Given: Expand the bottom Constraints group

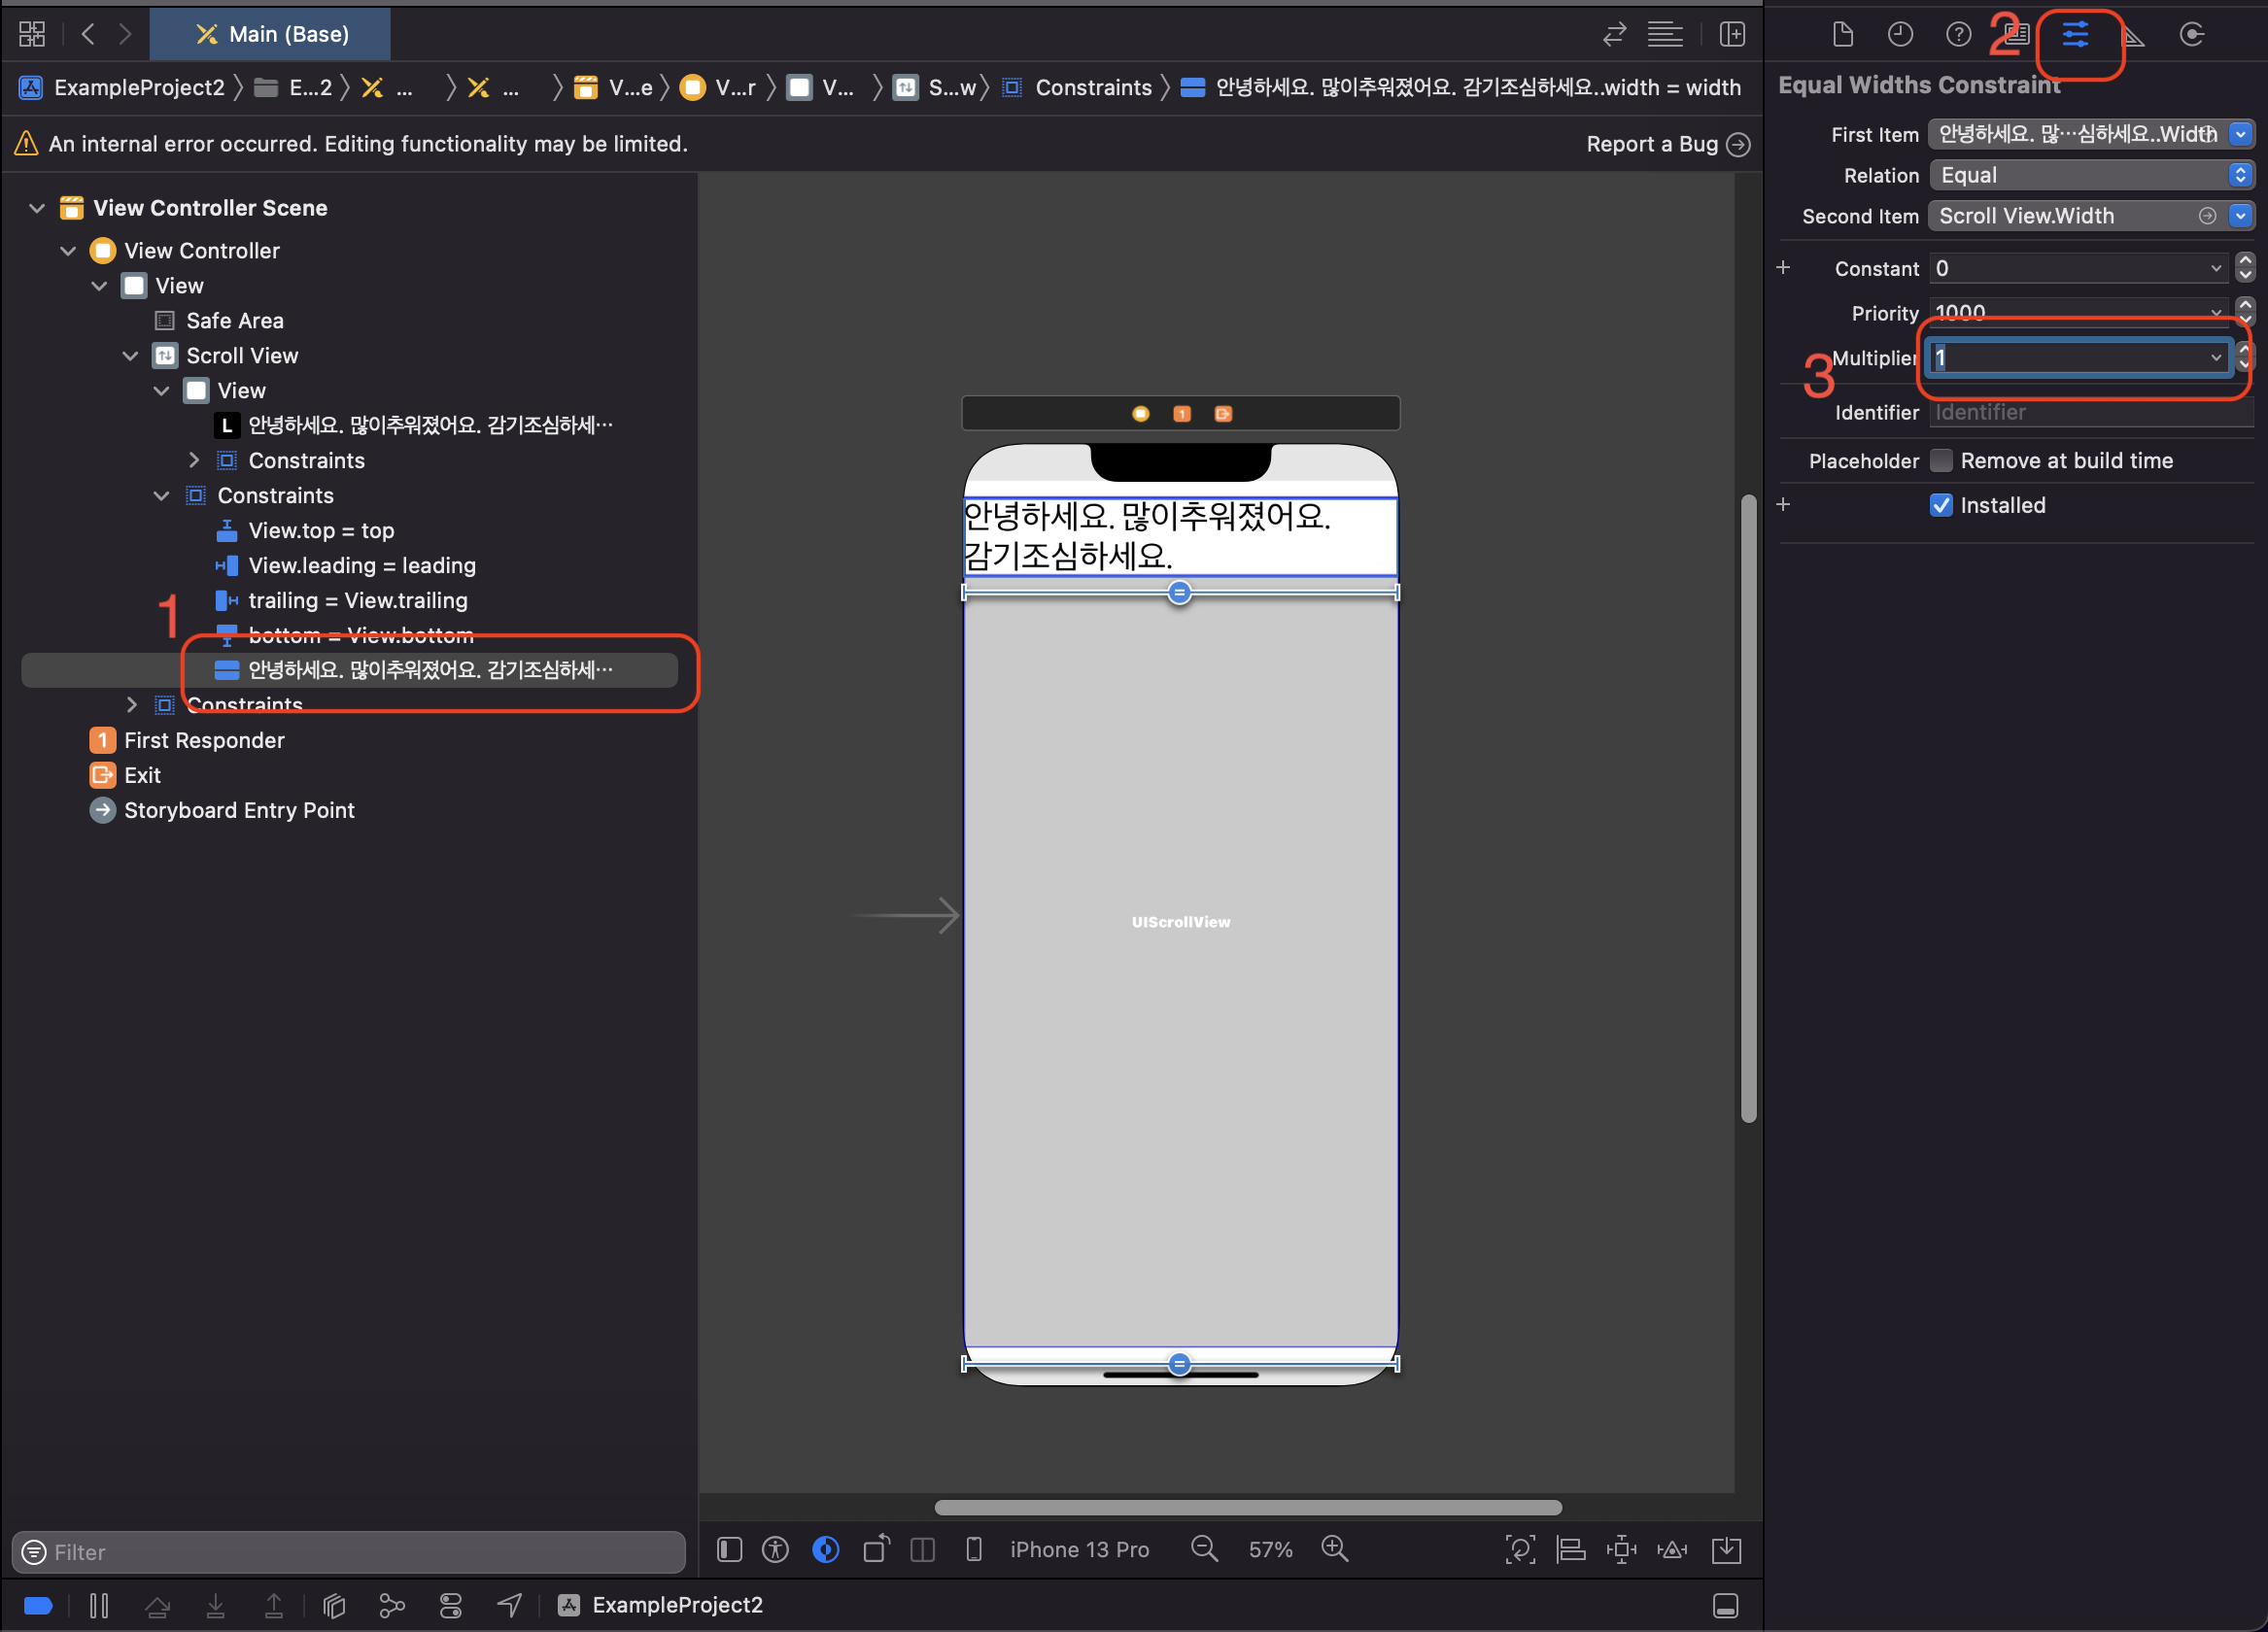Looking at the screenshot, I should tap(131, 705).
